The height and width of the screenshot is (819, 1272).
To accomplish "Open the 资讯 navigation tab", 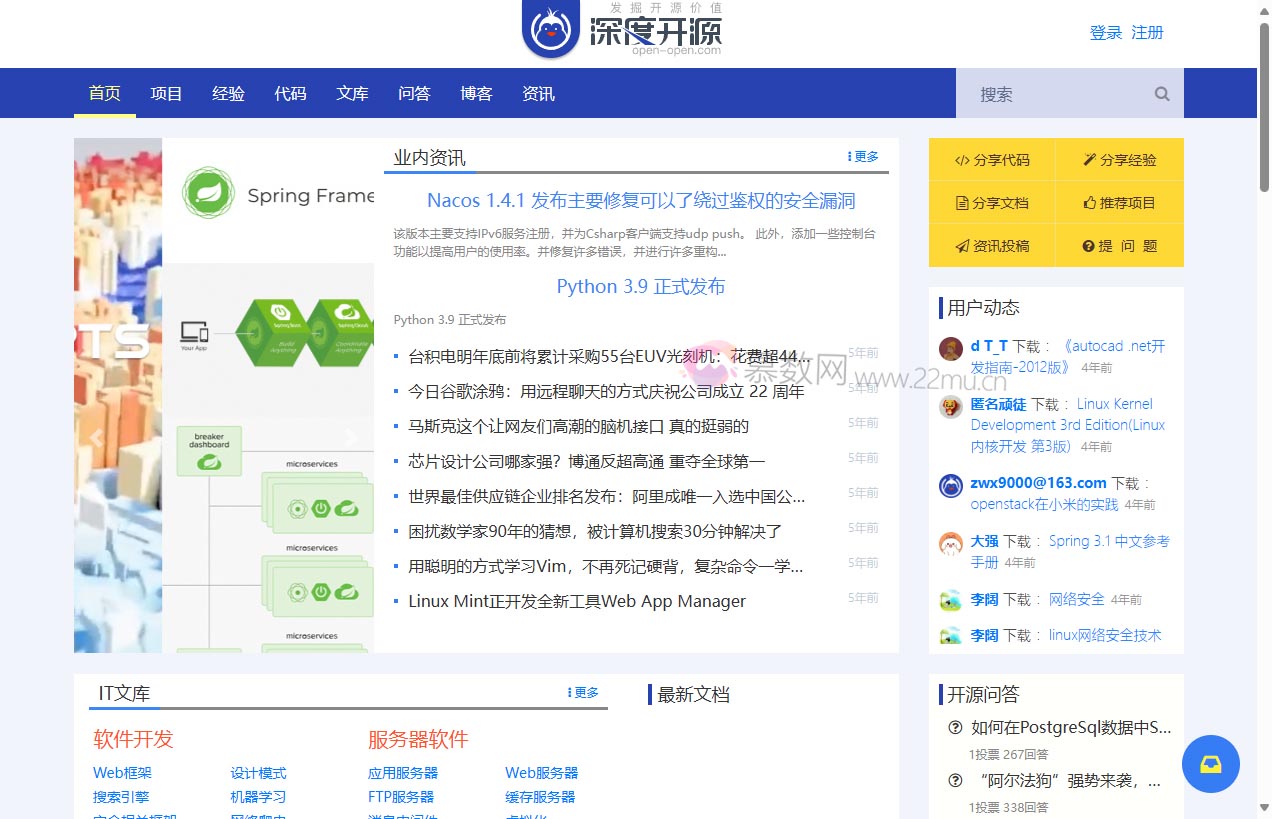I will [538, 93].
